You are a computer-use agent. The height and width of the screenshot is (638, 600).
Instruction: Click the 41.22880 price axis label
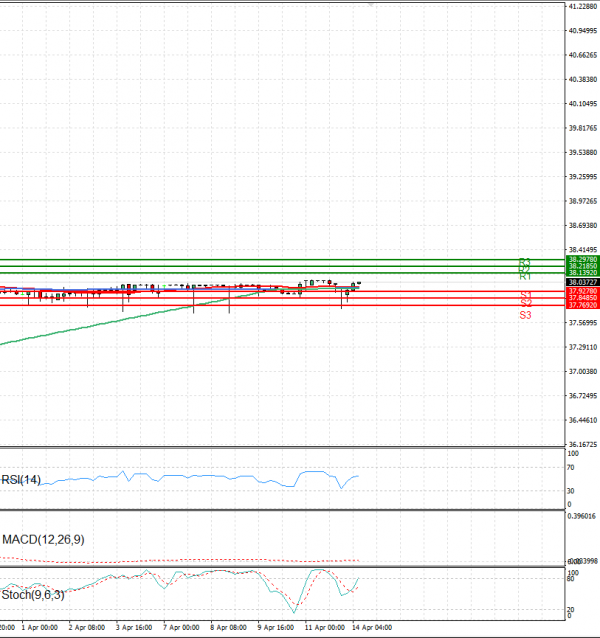click(582, 7)
